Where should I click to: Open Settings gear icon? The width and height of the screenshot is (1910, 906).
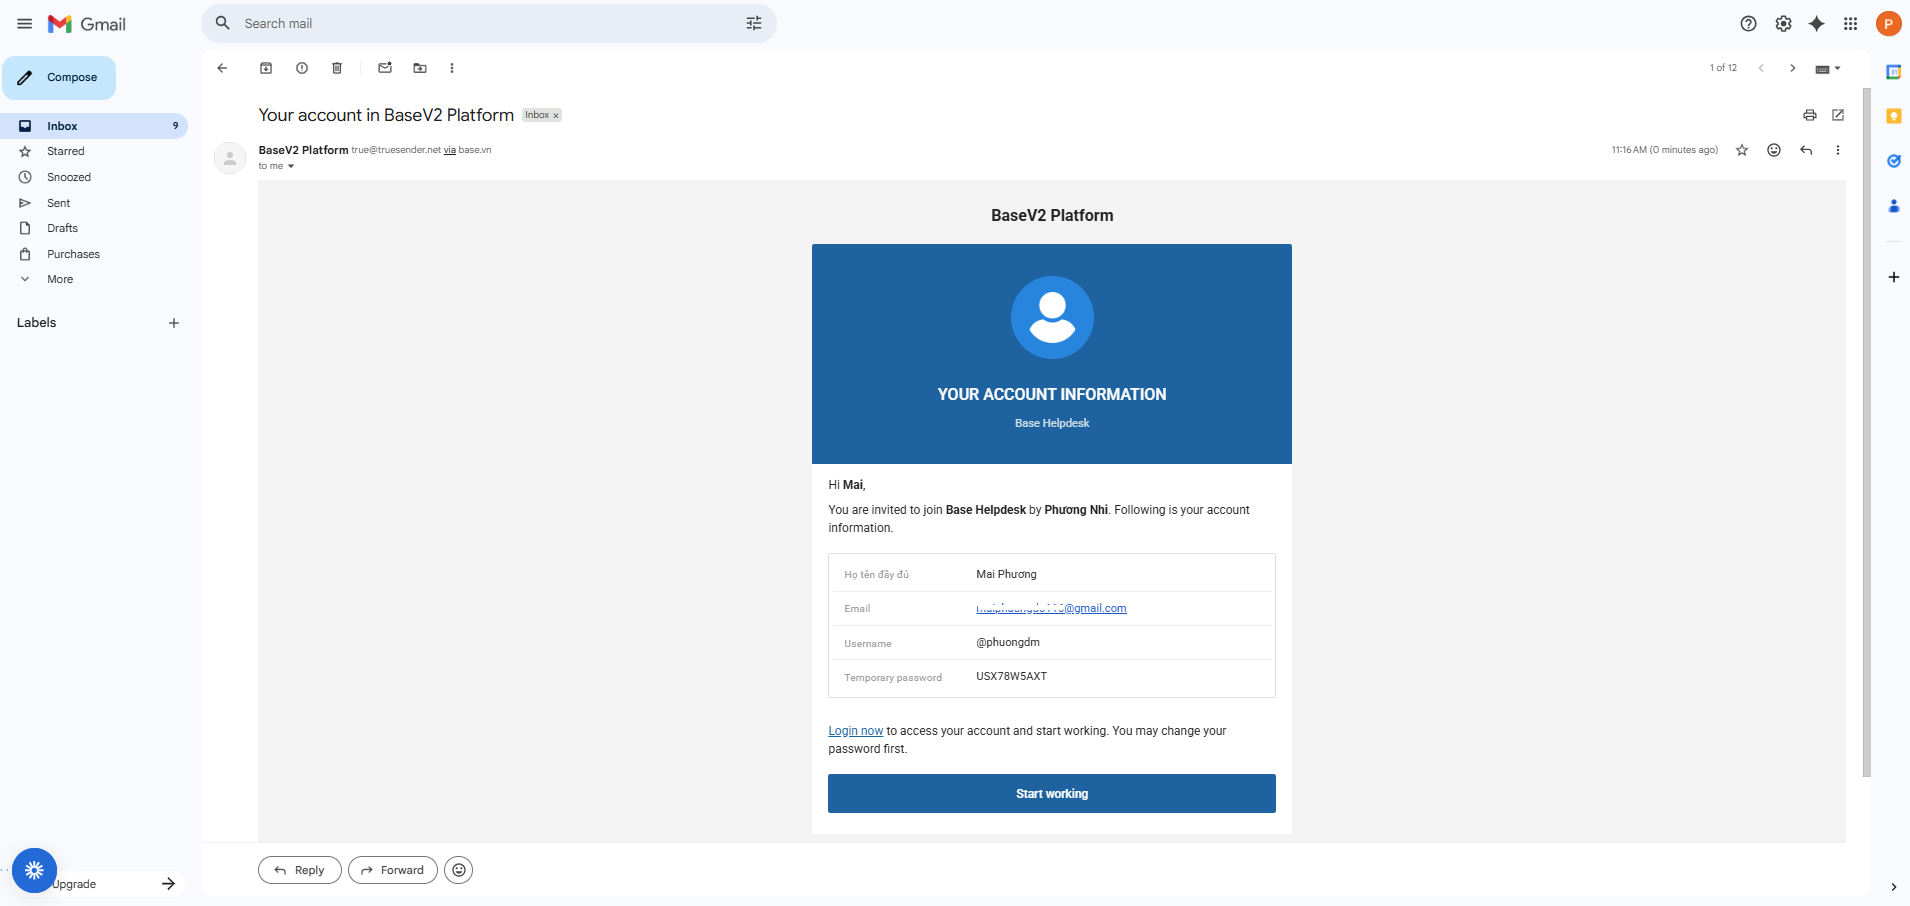tap(1783, 24)
